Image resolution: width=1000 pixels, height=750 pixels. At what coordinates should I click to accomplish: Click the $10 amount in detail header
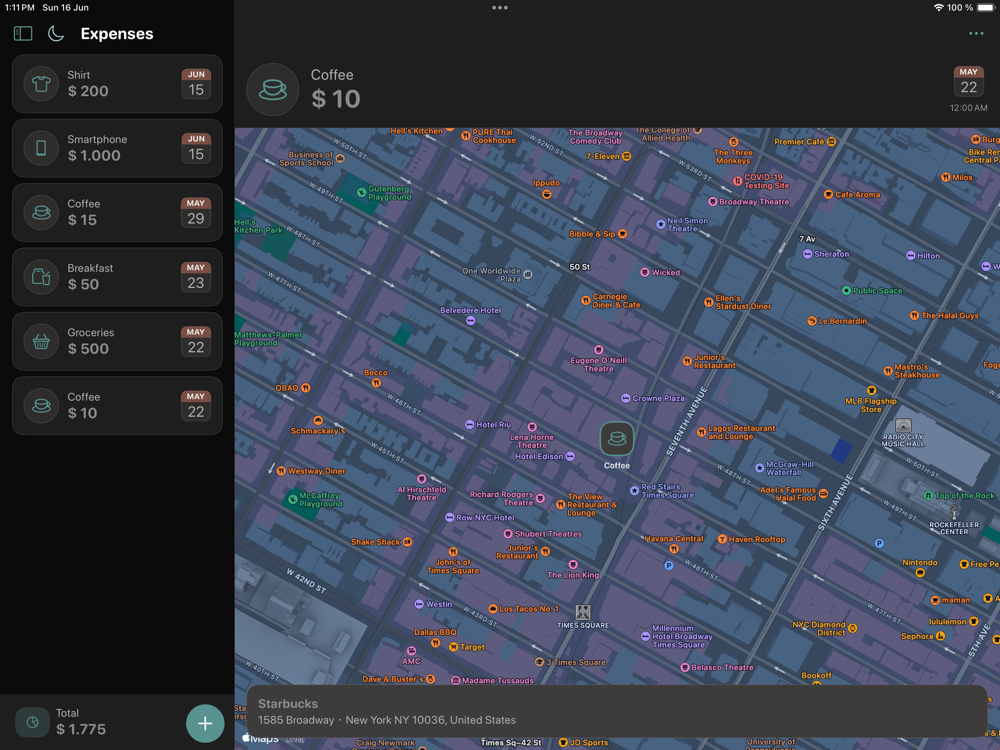(336, 99)
